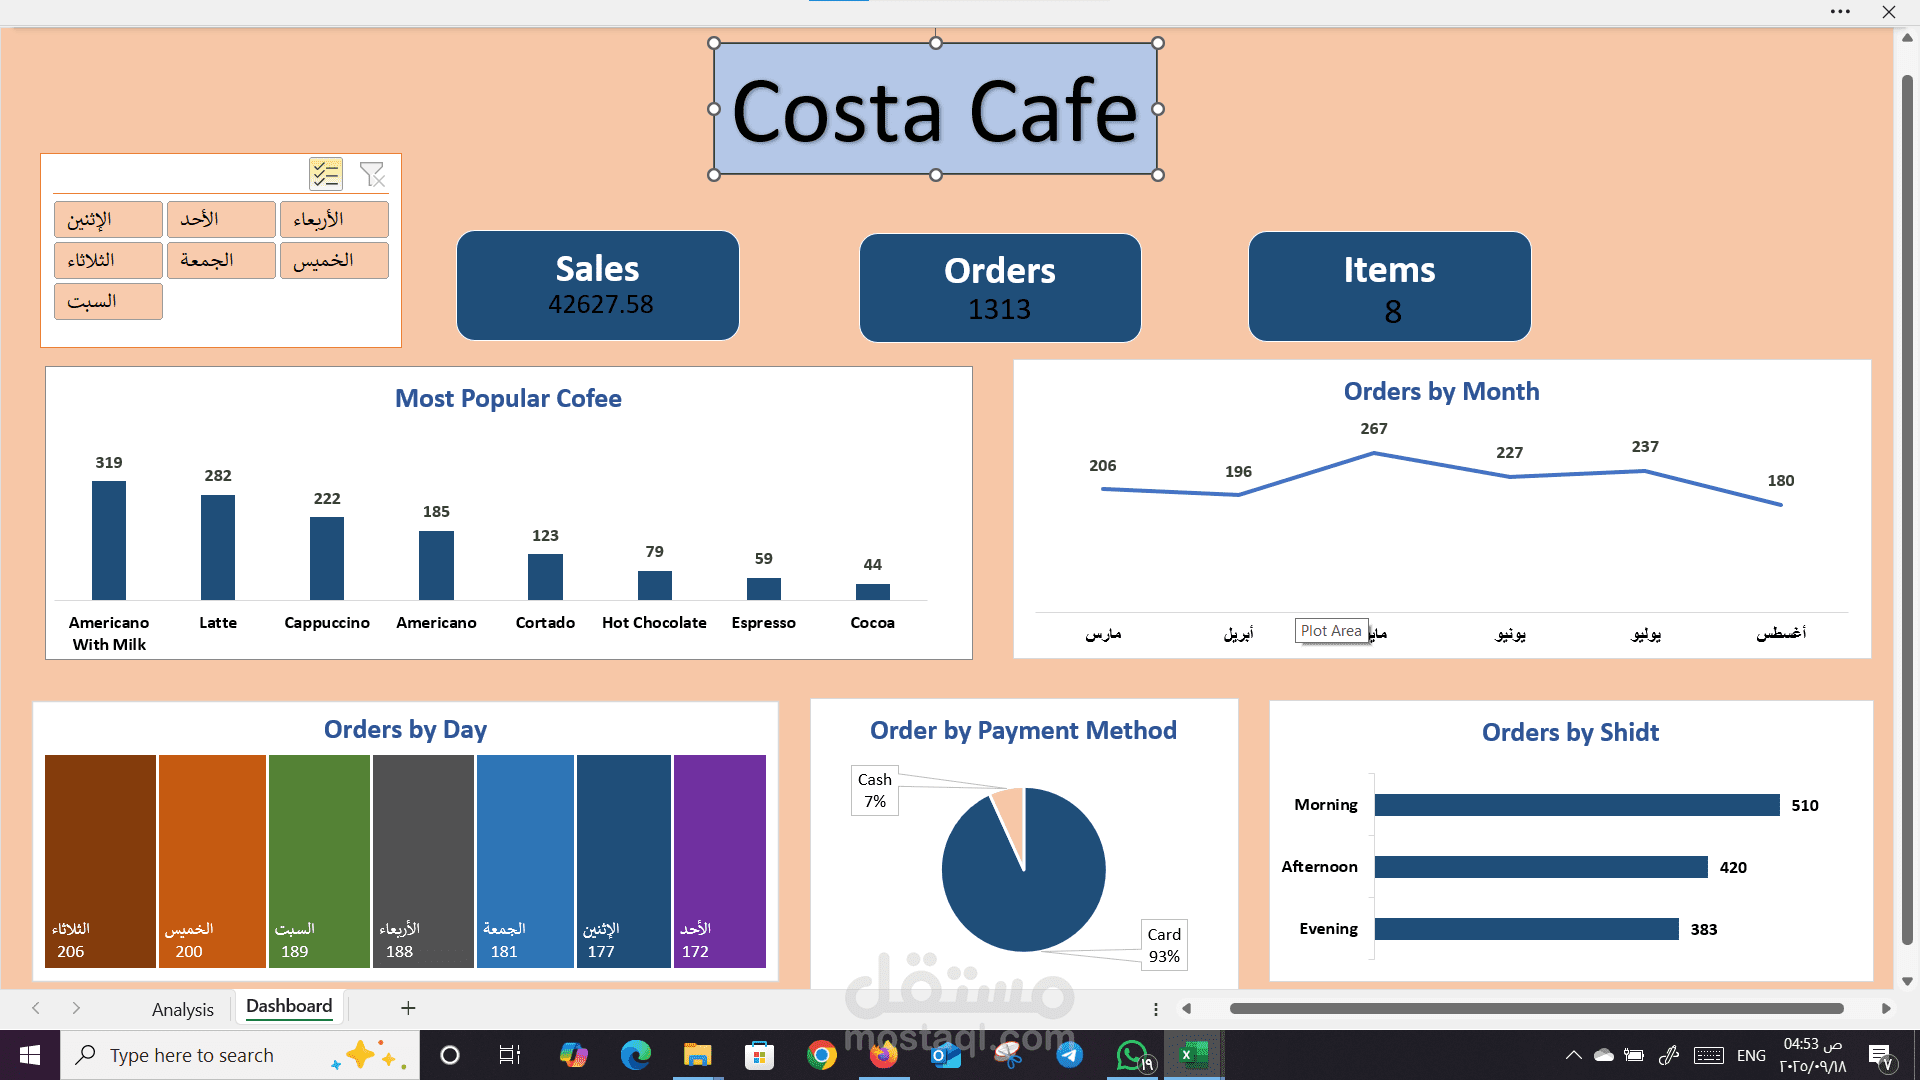The image size is (1920, 1080).
Task: Click the Order by Payment Method title
Action: [1023, 730]
